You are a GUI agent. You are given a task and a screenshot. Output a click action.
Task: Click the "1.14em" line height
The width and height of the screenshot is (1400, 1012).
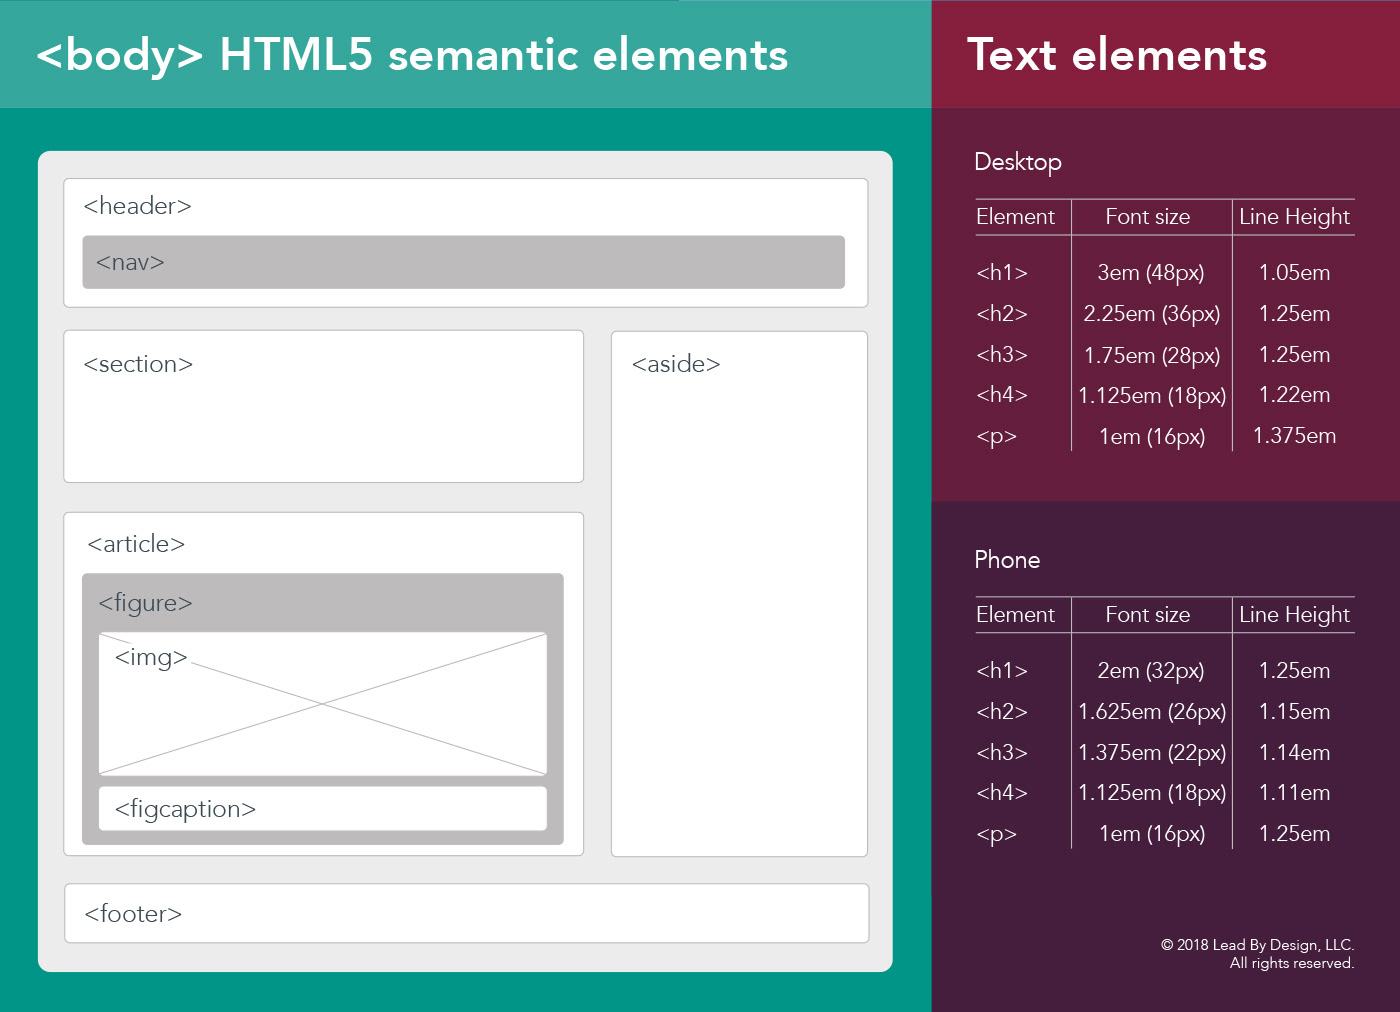(1294, 753)
